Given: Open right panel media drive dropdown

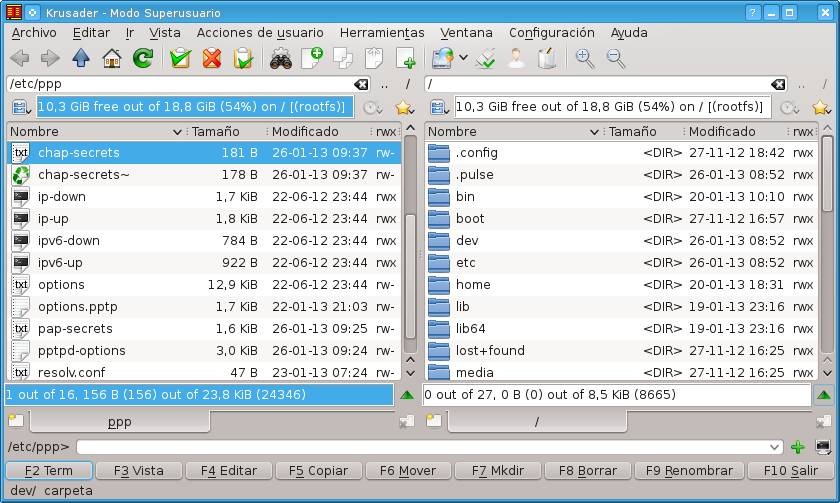Looking at the screenshot, I should 439,108.
